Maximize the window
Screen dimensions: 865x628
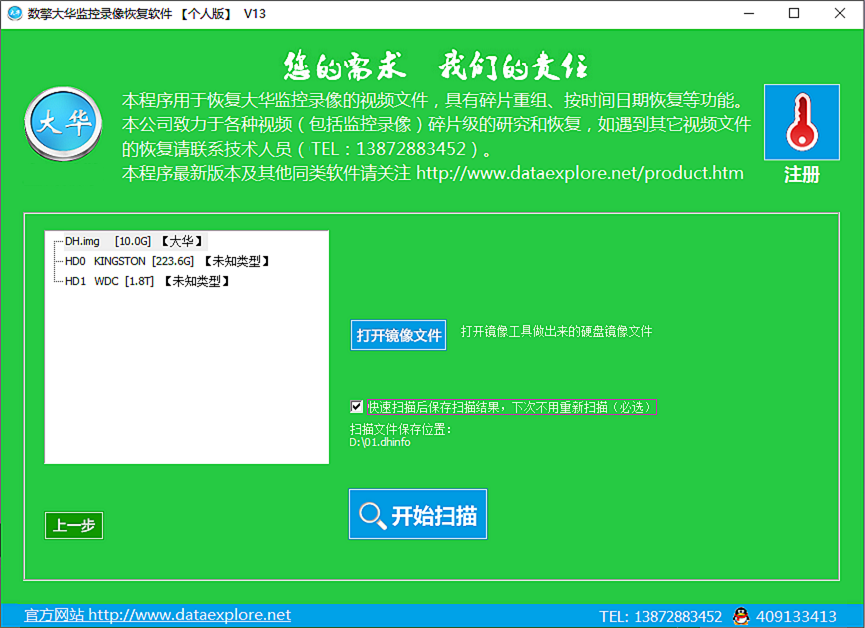pos(794,13)
